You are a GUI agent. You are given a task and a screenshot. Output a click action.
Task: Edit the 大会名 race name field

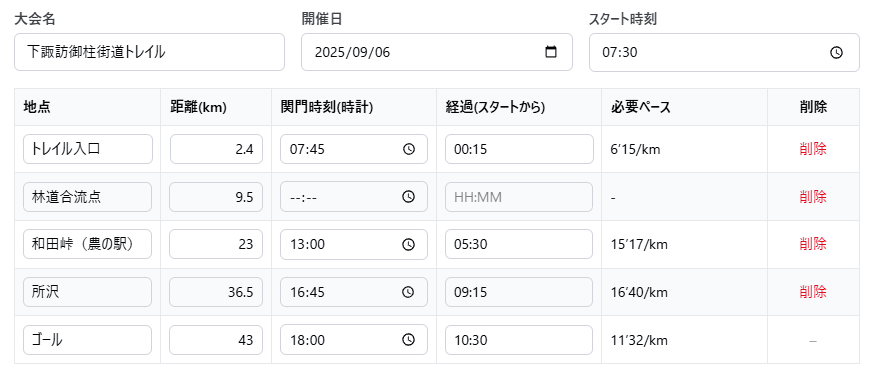(x=149, y=52)
